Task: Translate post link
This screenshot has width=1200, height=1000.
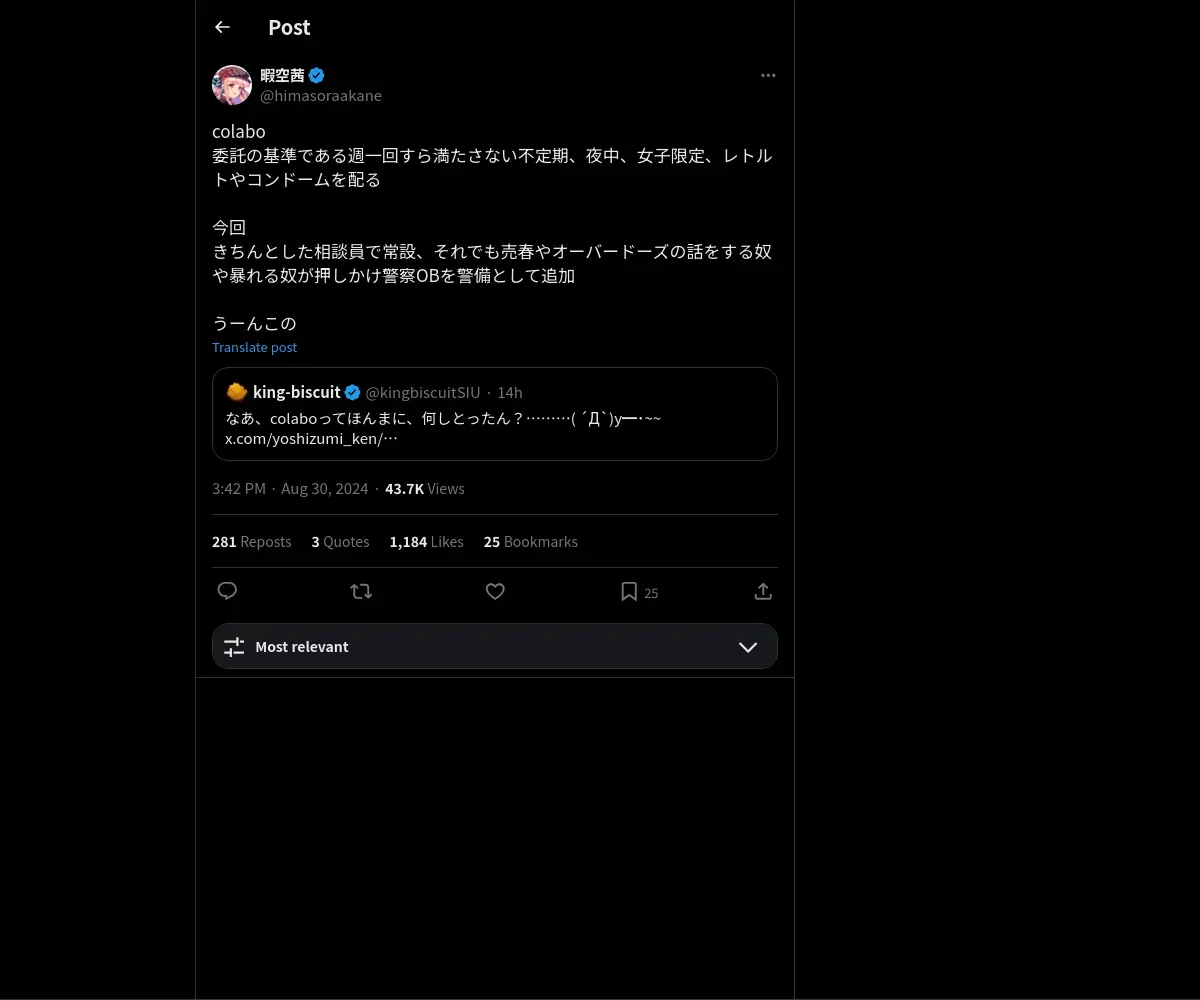Action: coord(254,347)
